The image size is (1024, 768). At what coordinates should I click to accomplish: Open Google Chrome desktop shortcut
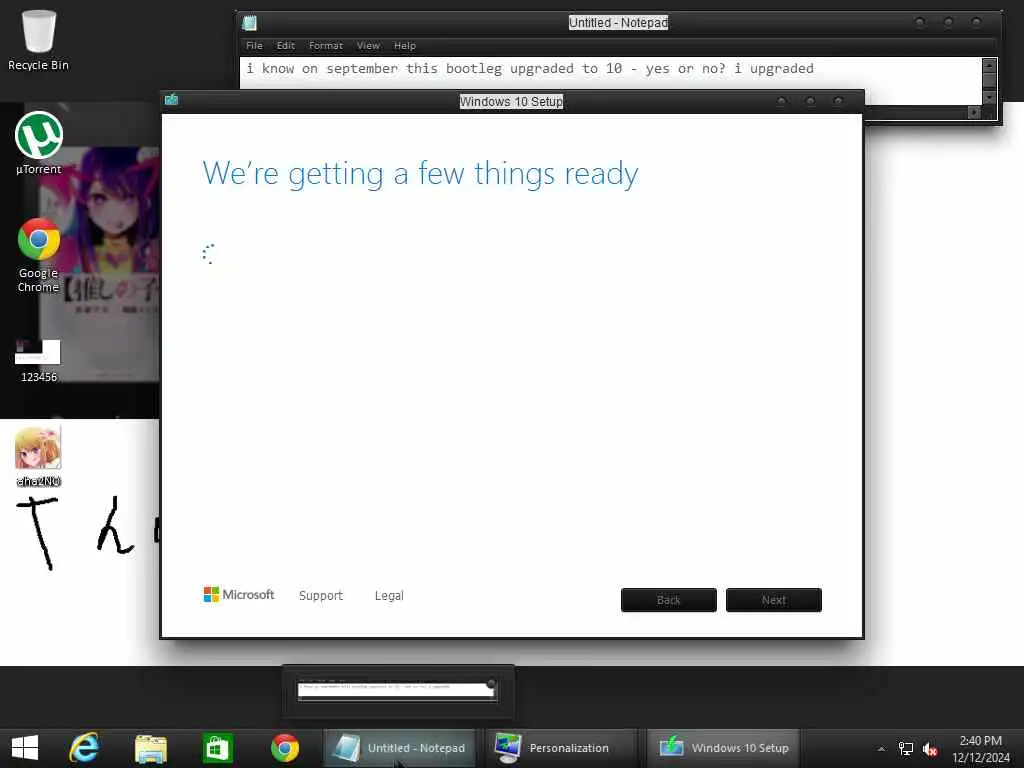39,255
